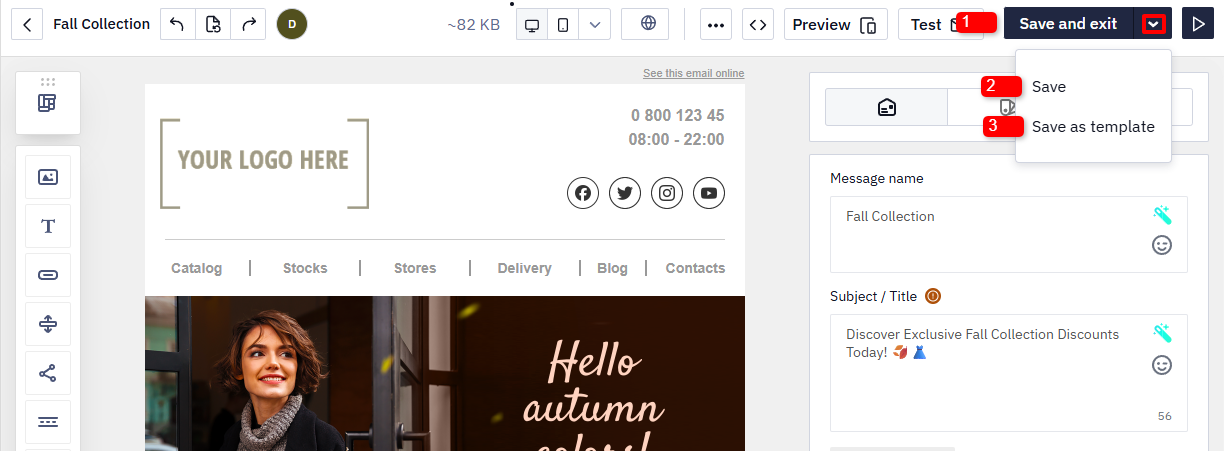Open the email settings tab in right panel
1224x451 pixels.
pyautogui.click(x=886, y=107)
